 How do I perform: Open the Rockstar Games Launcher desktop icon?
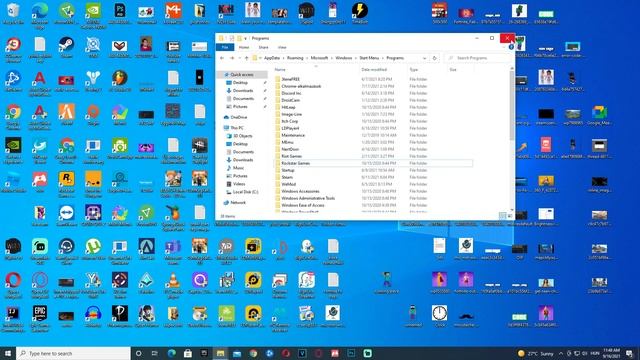66,183
